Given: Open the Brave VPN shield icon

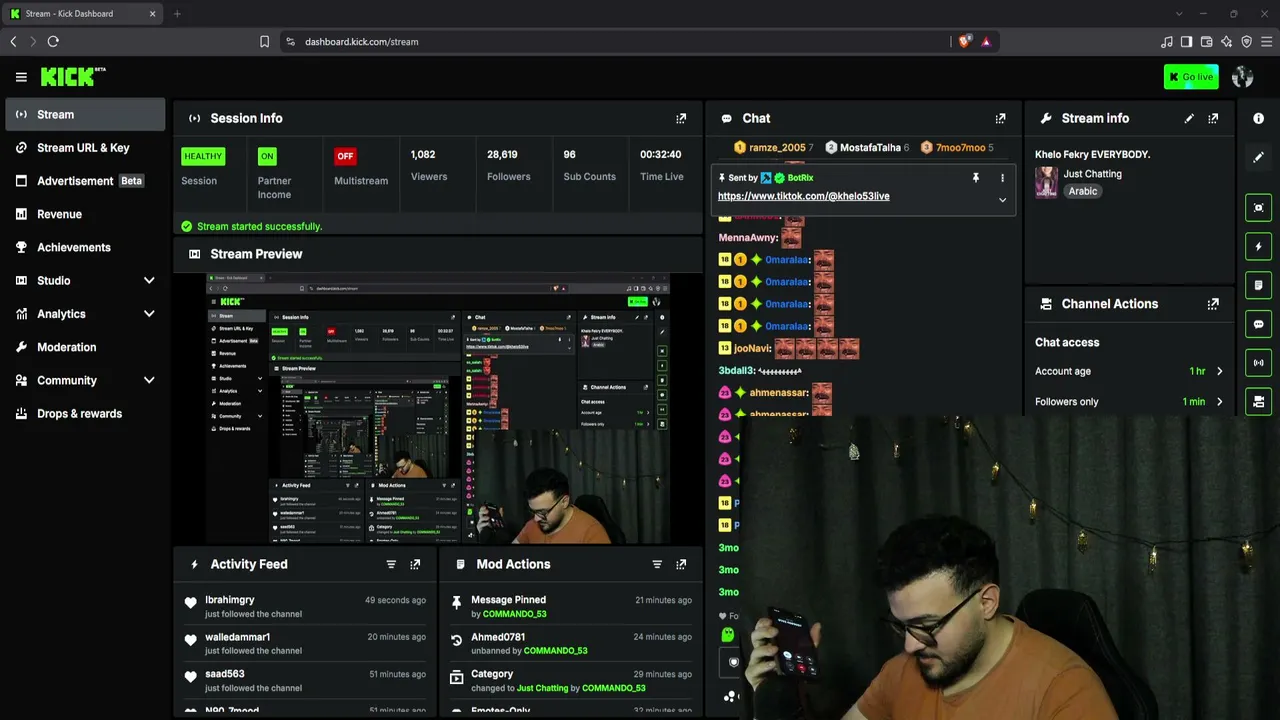Looking at the screenshot, I should (x=1246, y=42).
